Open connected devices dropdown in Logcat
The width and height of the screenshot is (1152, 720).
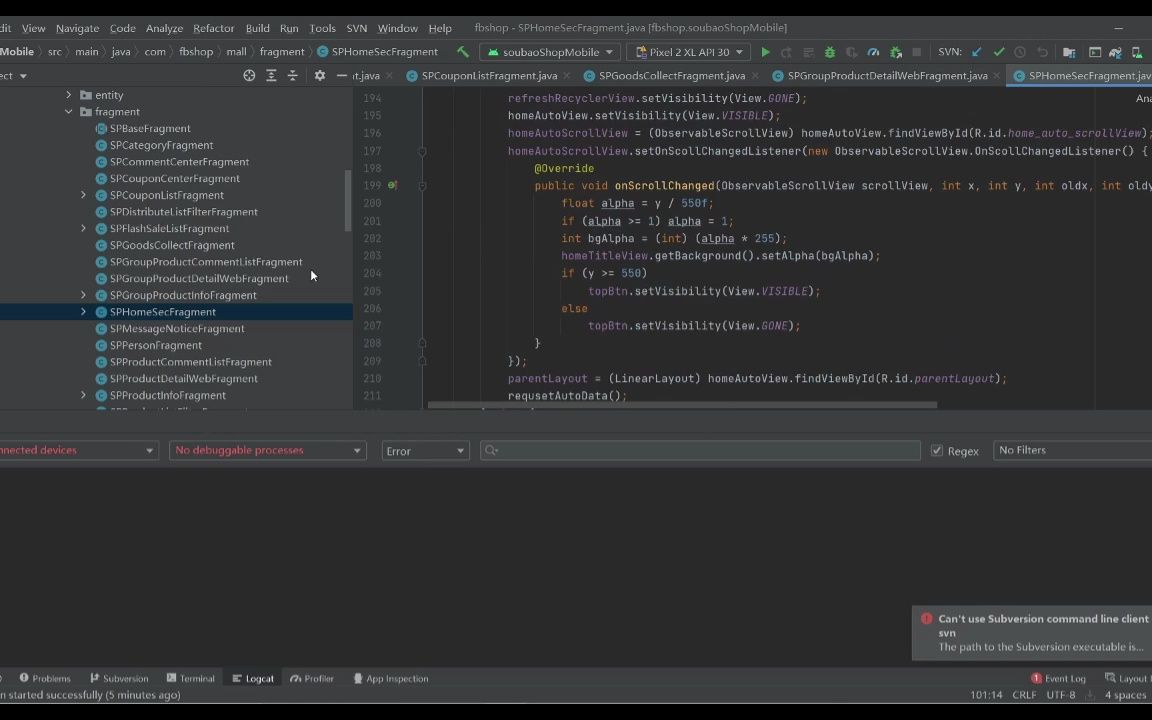coord(78,450)
